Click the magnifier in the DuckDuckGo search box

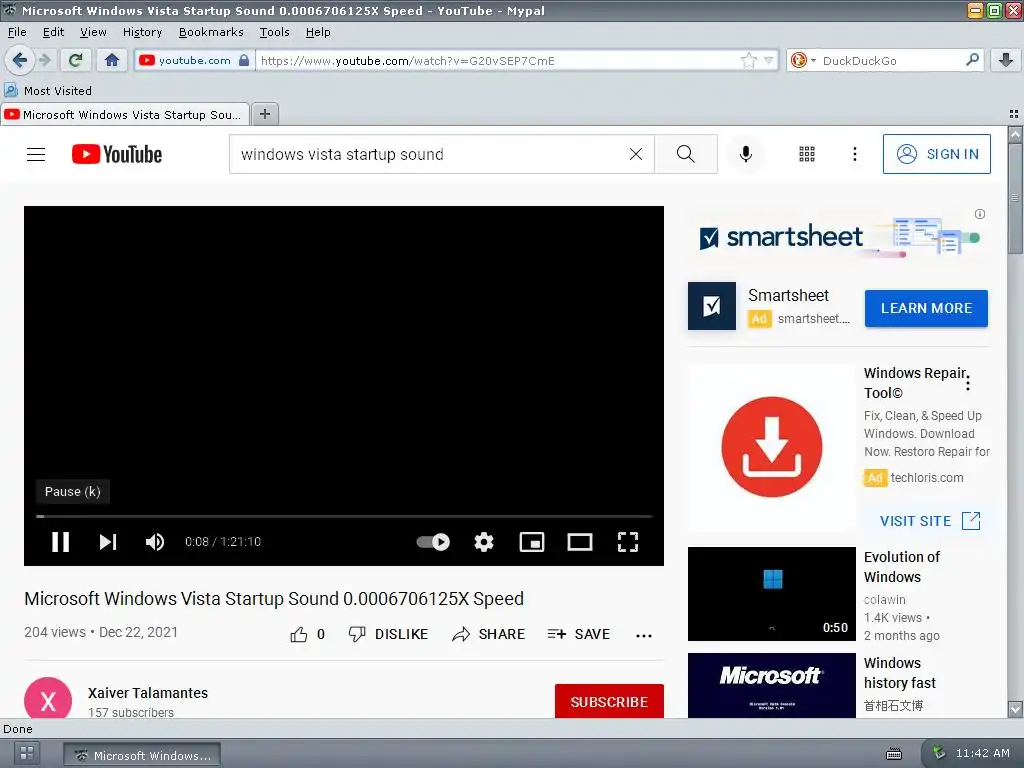(x=972, y=60)
